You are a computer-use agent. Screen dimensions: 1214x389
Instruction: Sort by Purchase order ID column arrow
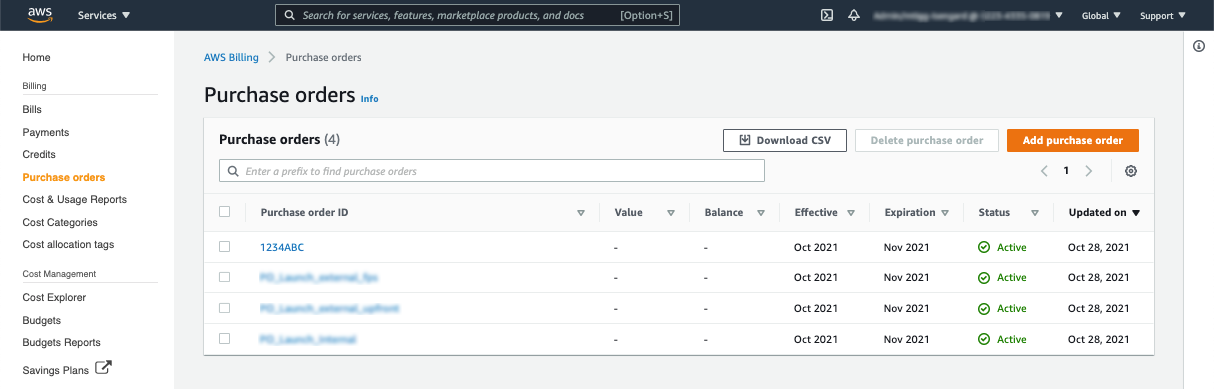[x=581, y=213]
